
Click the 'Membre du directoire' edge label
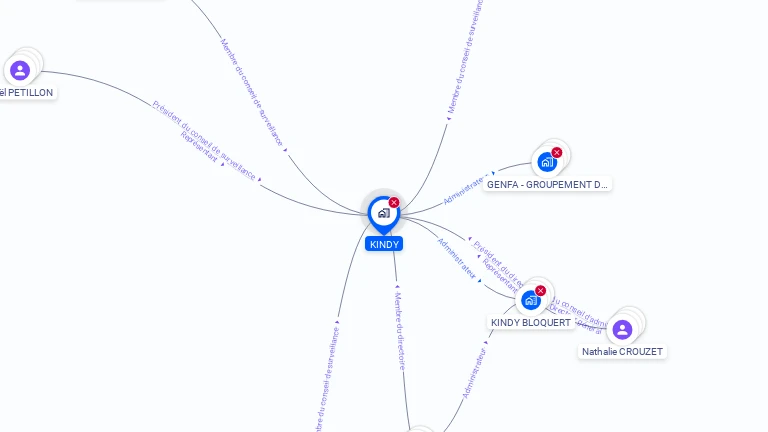(399, 332)
